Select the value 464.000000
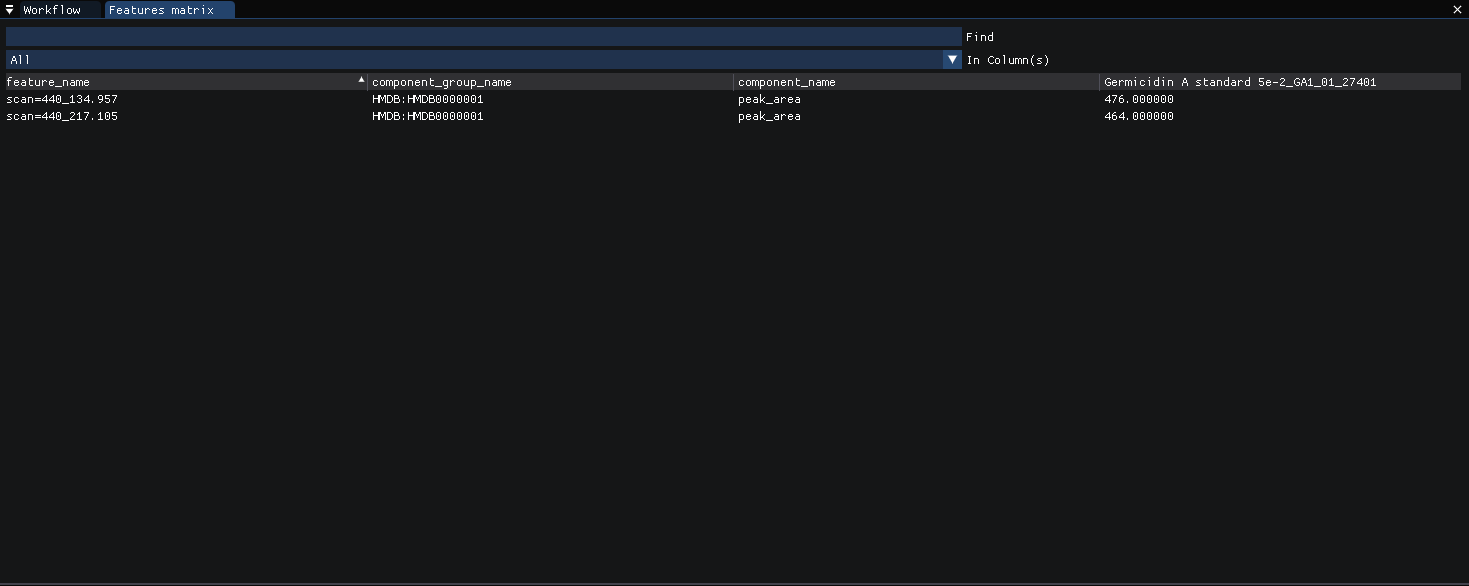Viewport: 1469px width, 586px height. 1139,116
